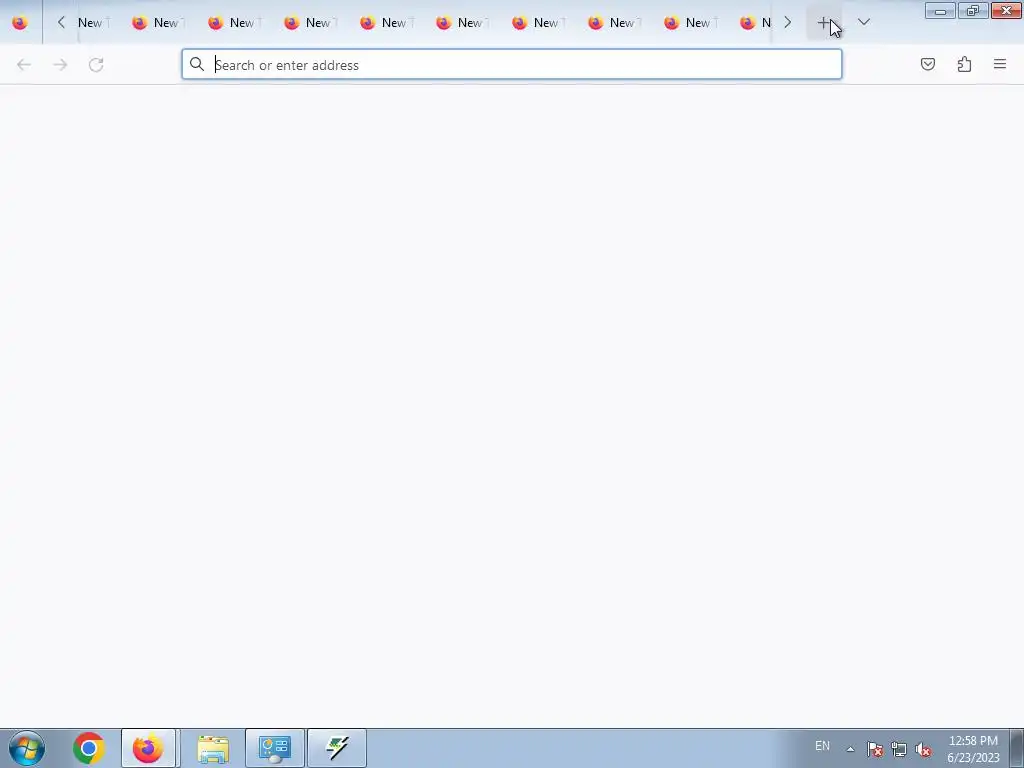Viewport: 1024px width, 768px height.
Task: Click the muted volume speaker icon
Action: [x=923, y=749]
